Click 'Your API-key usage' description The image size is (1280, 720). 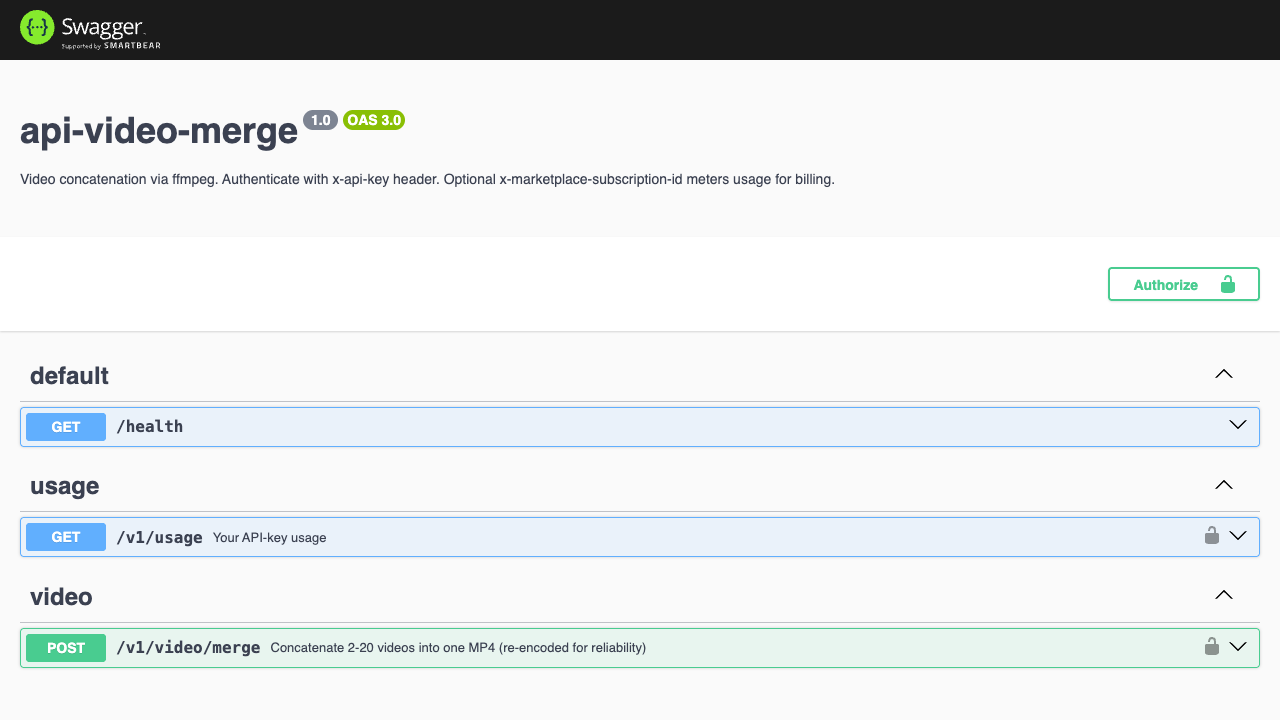tap(270, 538)
